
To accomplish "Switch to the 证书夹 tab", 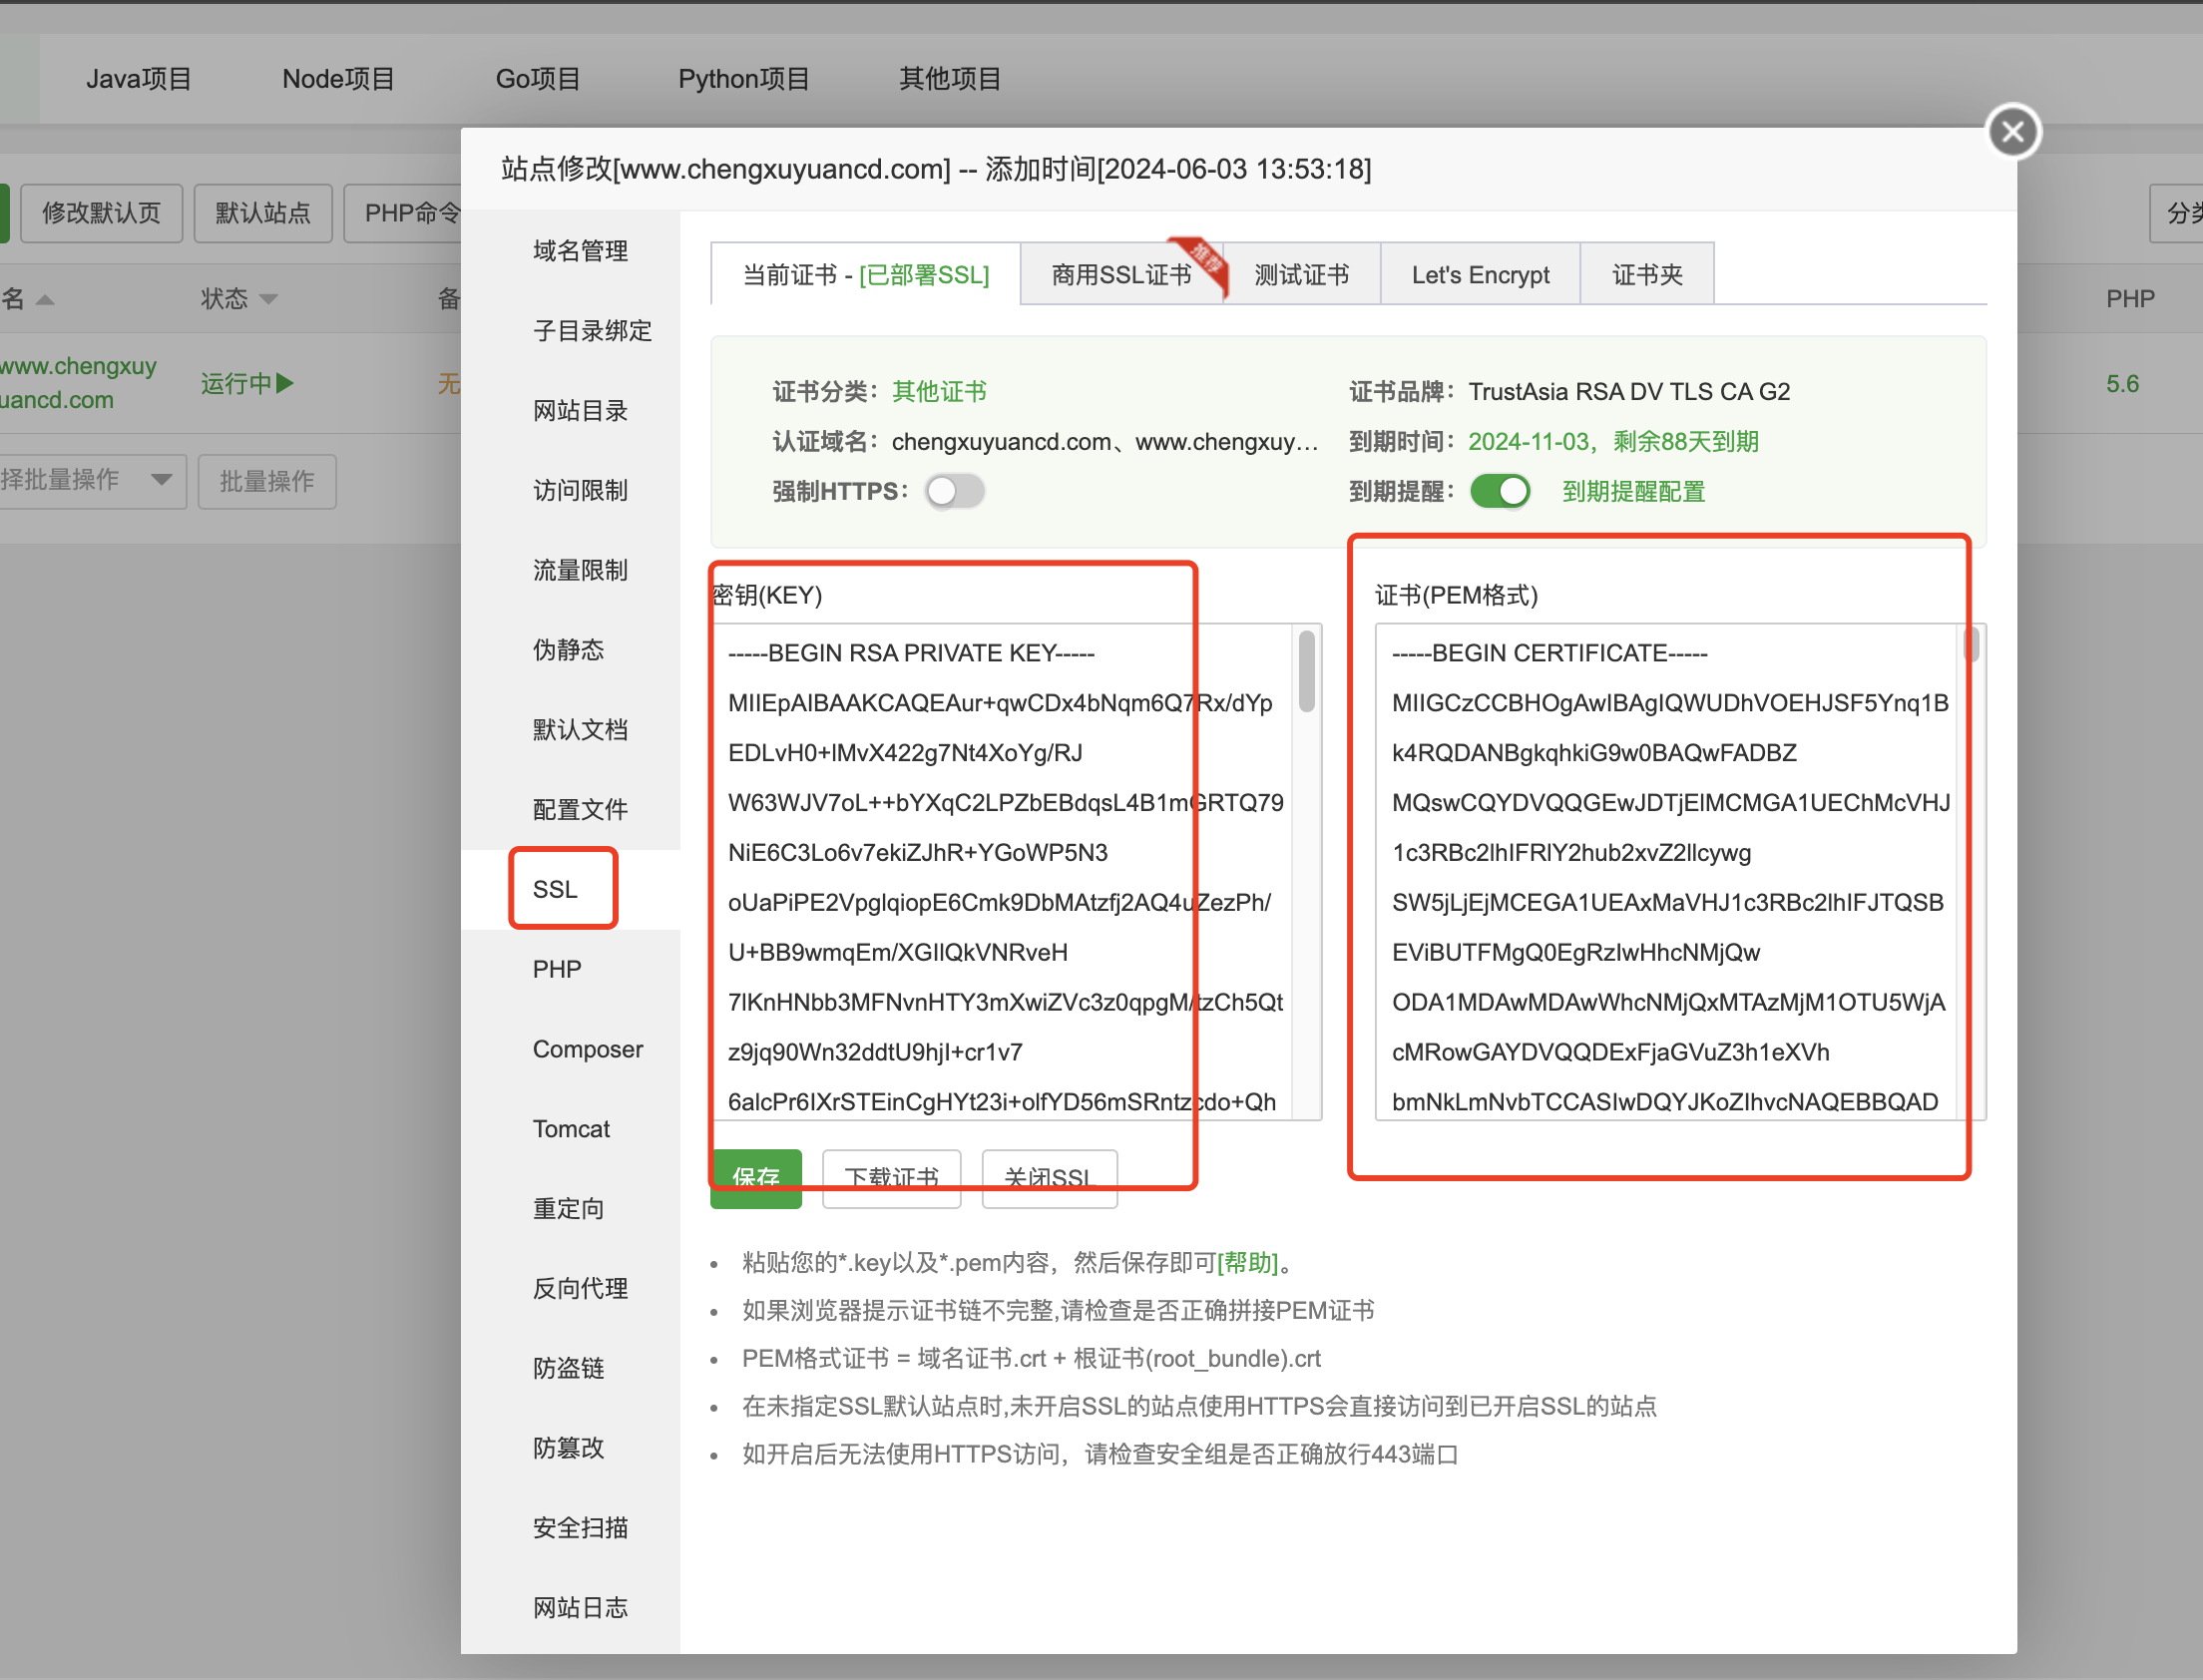I will pos(1645,274).
